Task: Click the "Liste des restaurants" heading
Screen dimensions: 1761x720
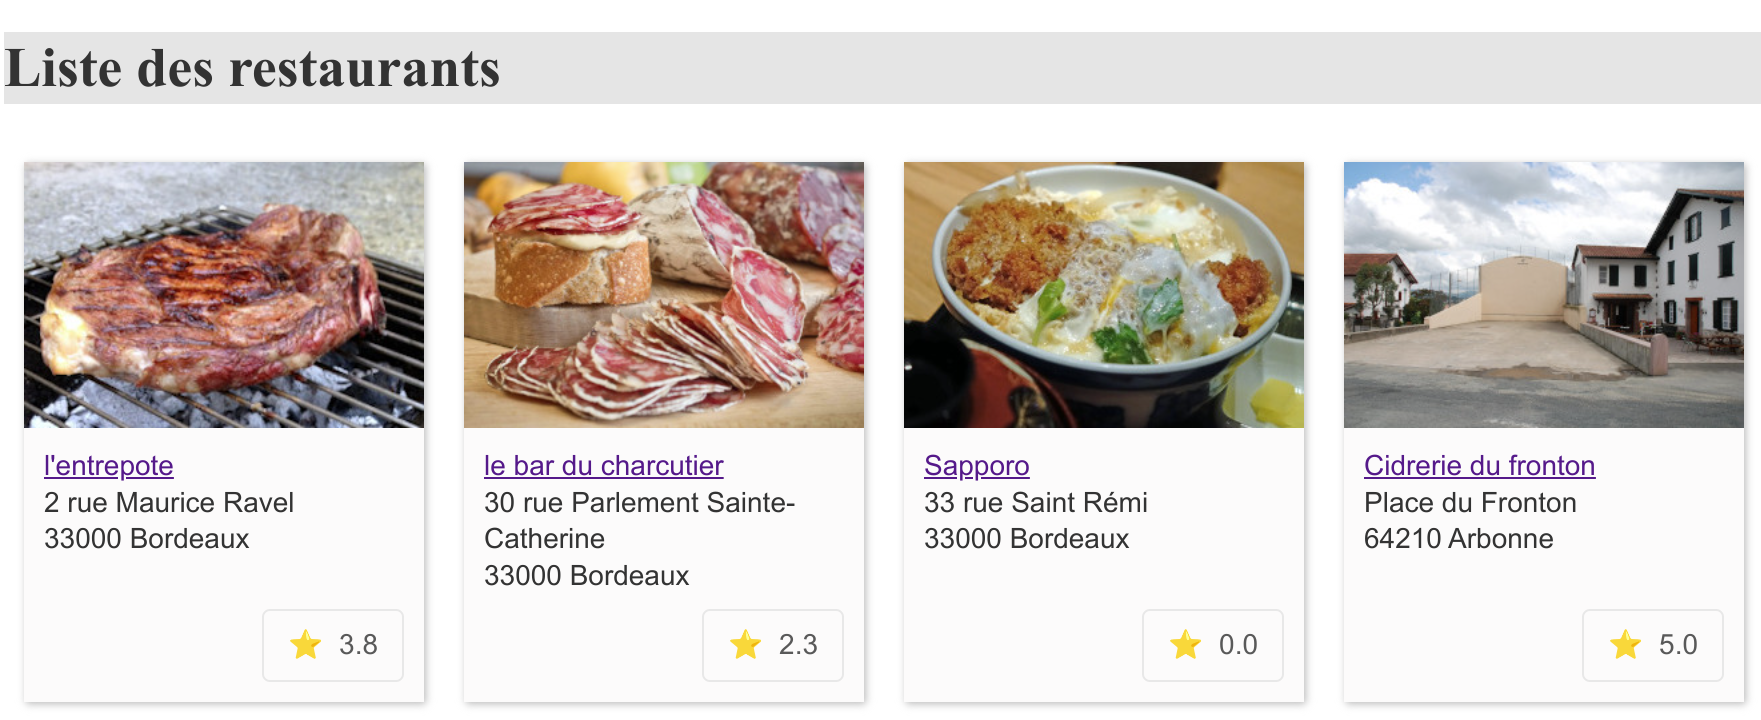Action: 252,68
